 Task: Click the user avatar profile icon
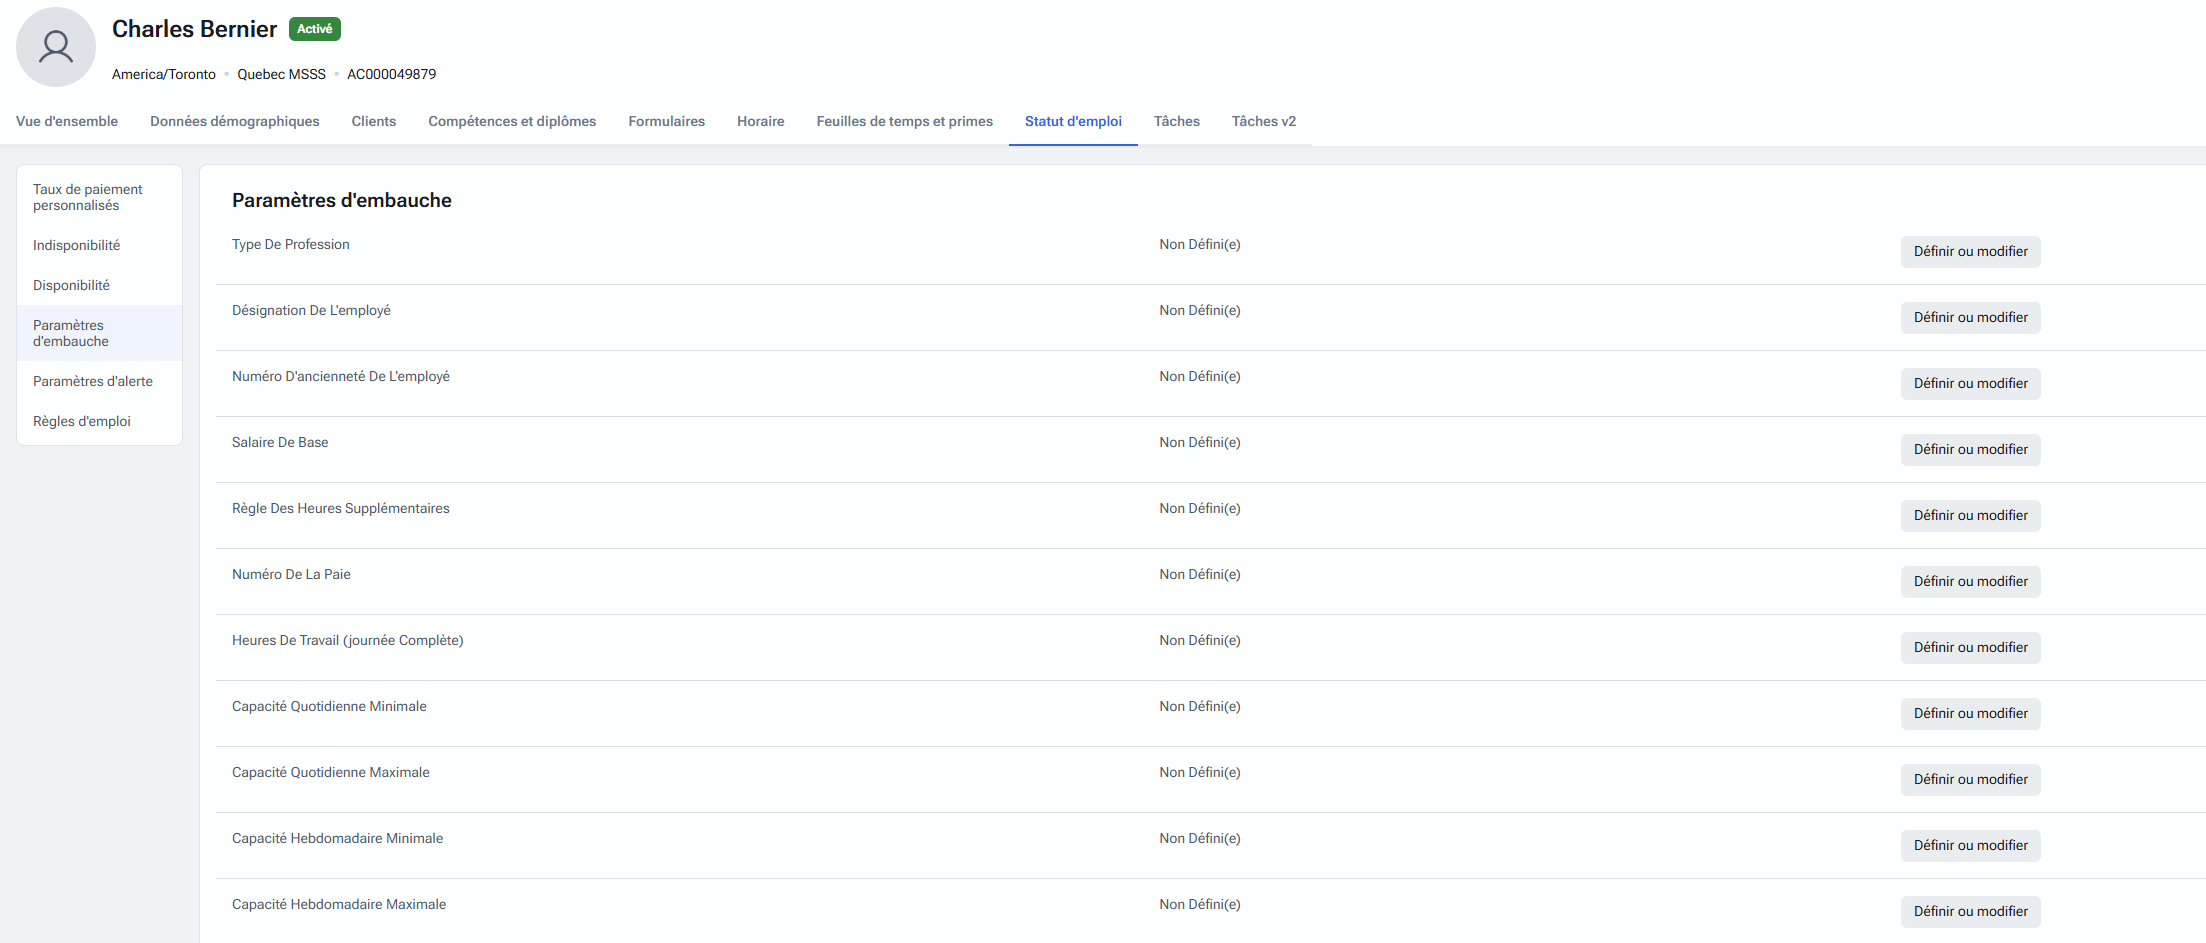click(56, 47)
